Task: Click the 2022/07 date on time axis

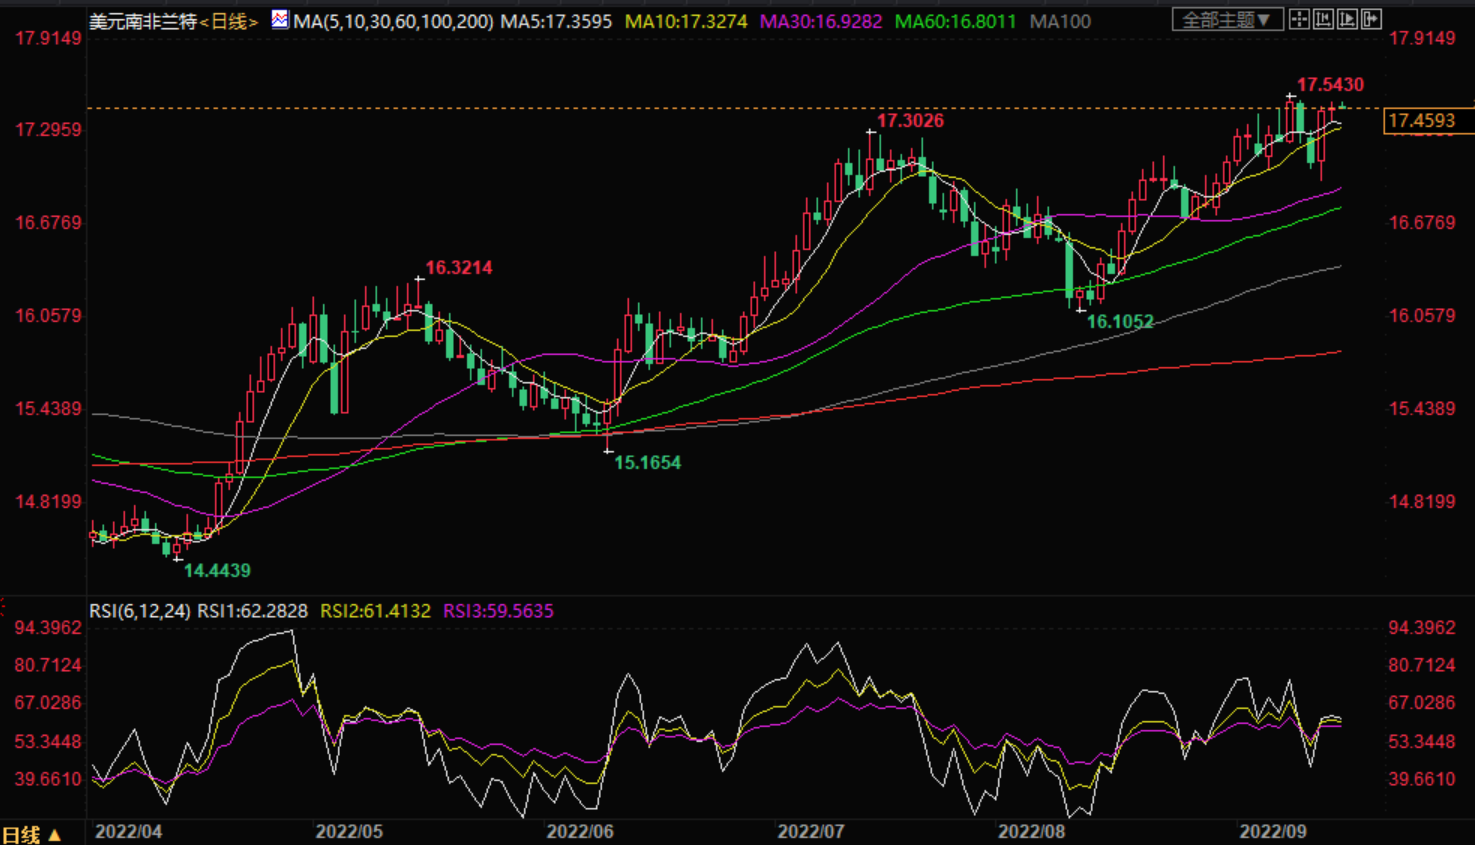Action: pos(811,831)
